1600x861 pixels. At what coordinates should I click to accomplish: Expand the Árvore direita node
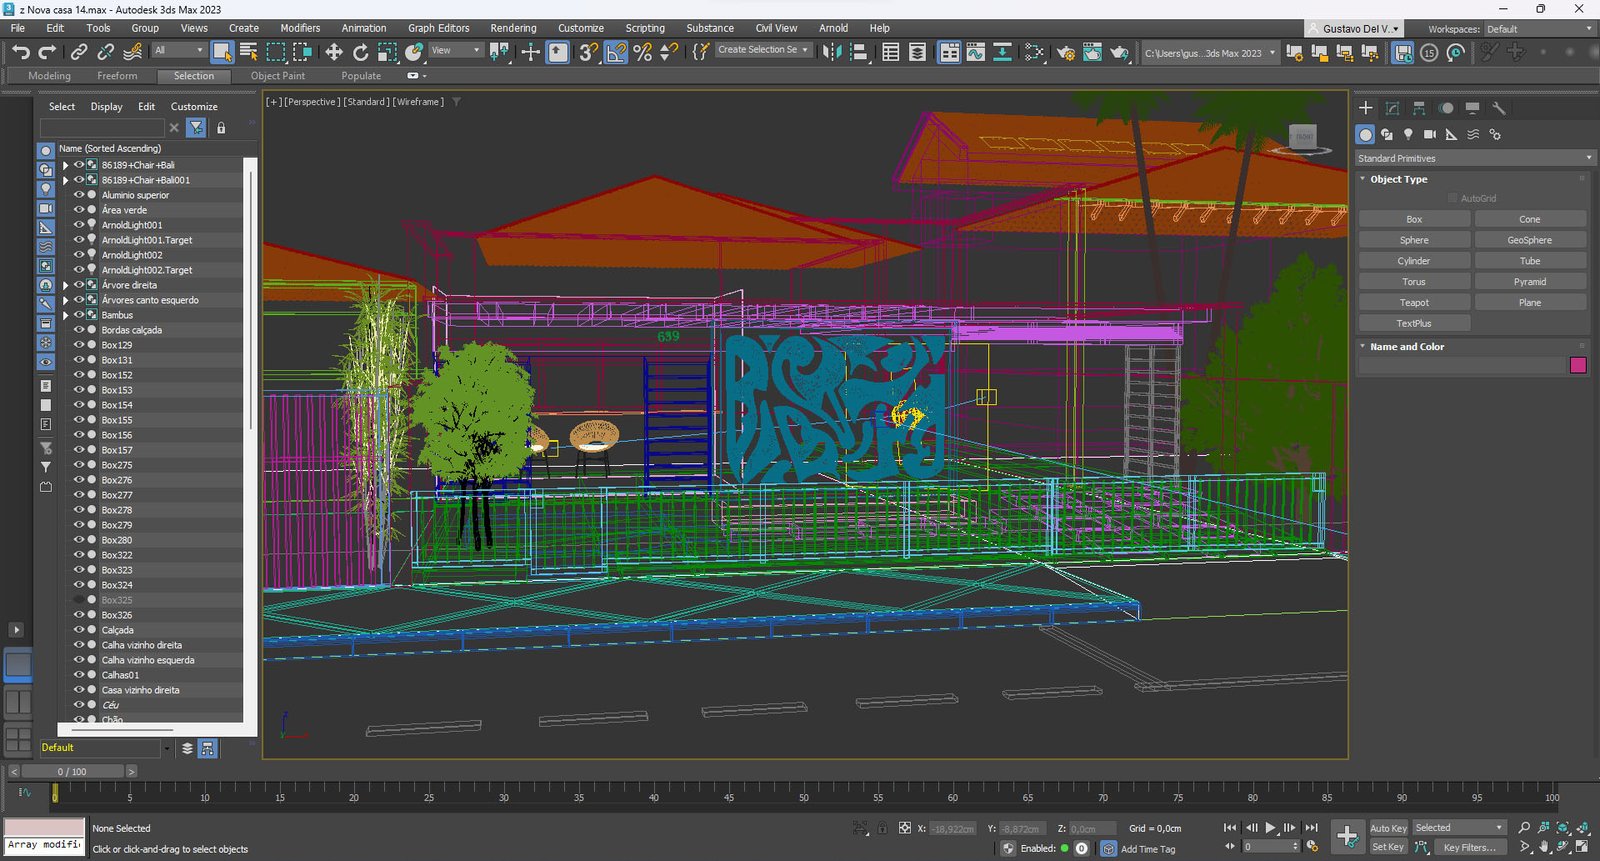66,285
